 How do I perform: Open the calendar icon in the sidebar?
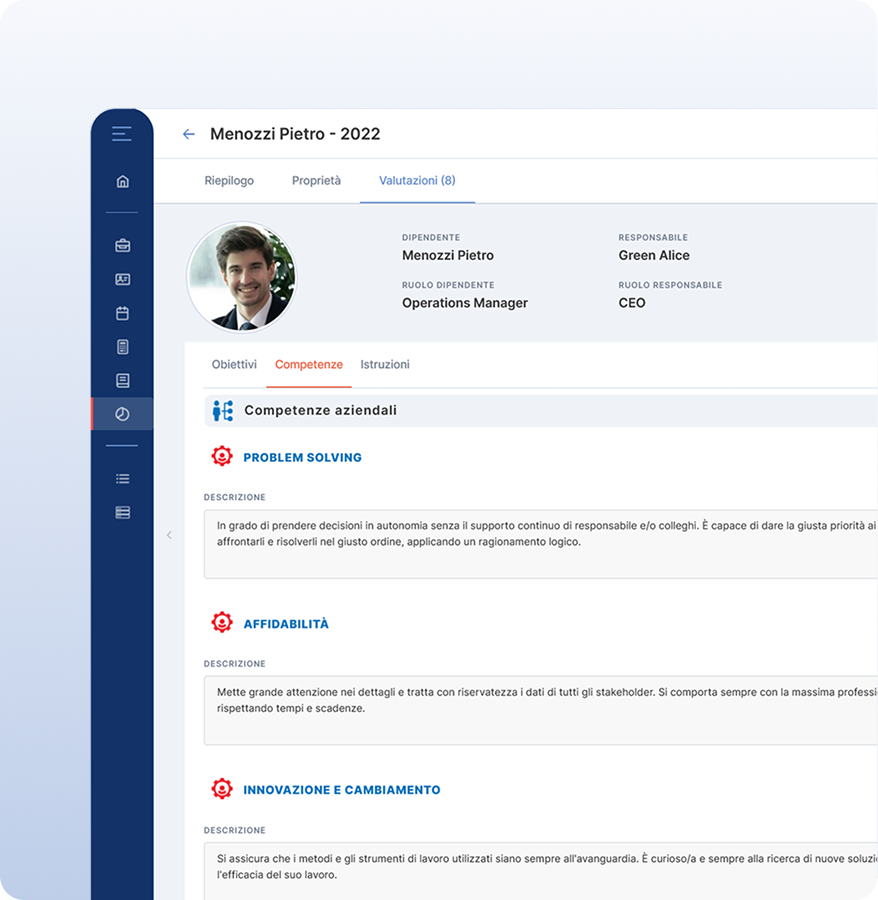pos(121,313)
